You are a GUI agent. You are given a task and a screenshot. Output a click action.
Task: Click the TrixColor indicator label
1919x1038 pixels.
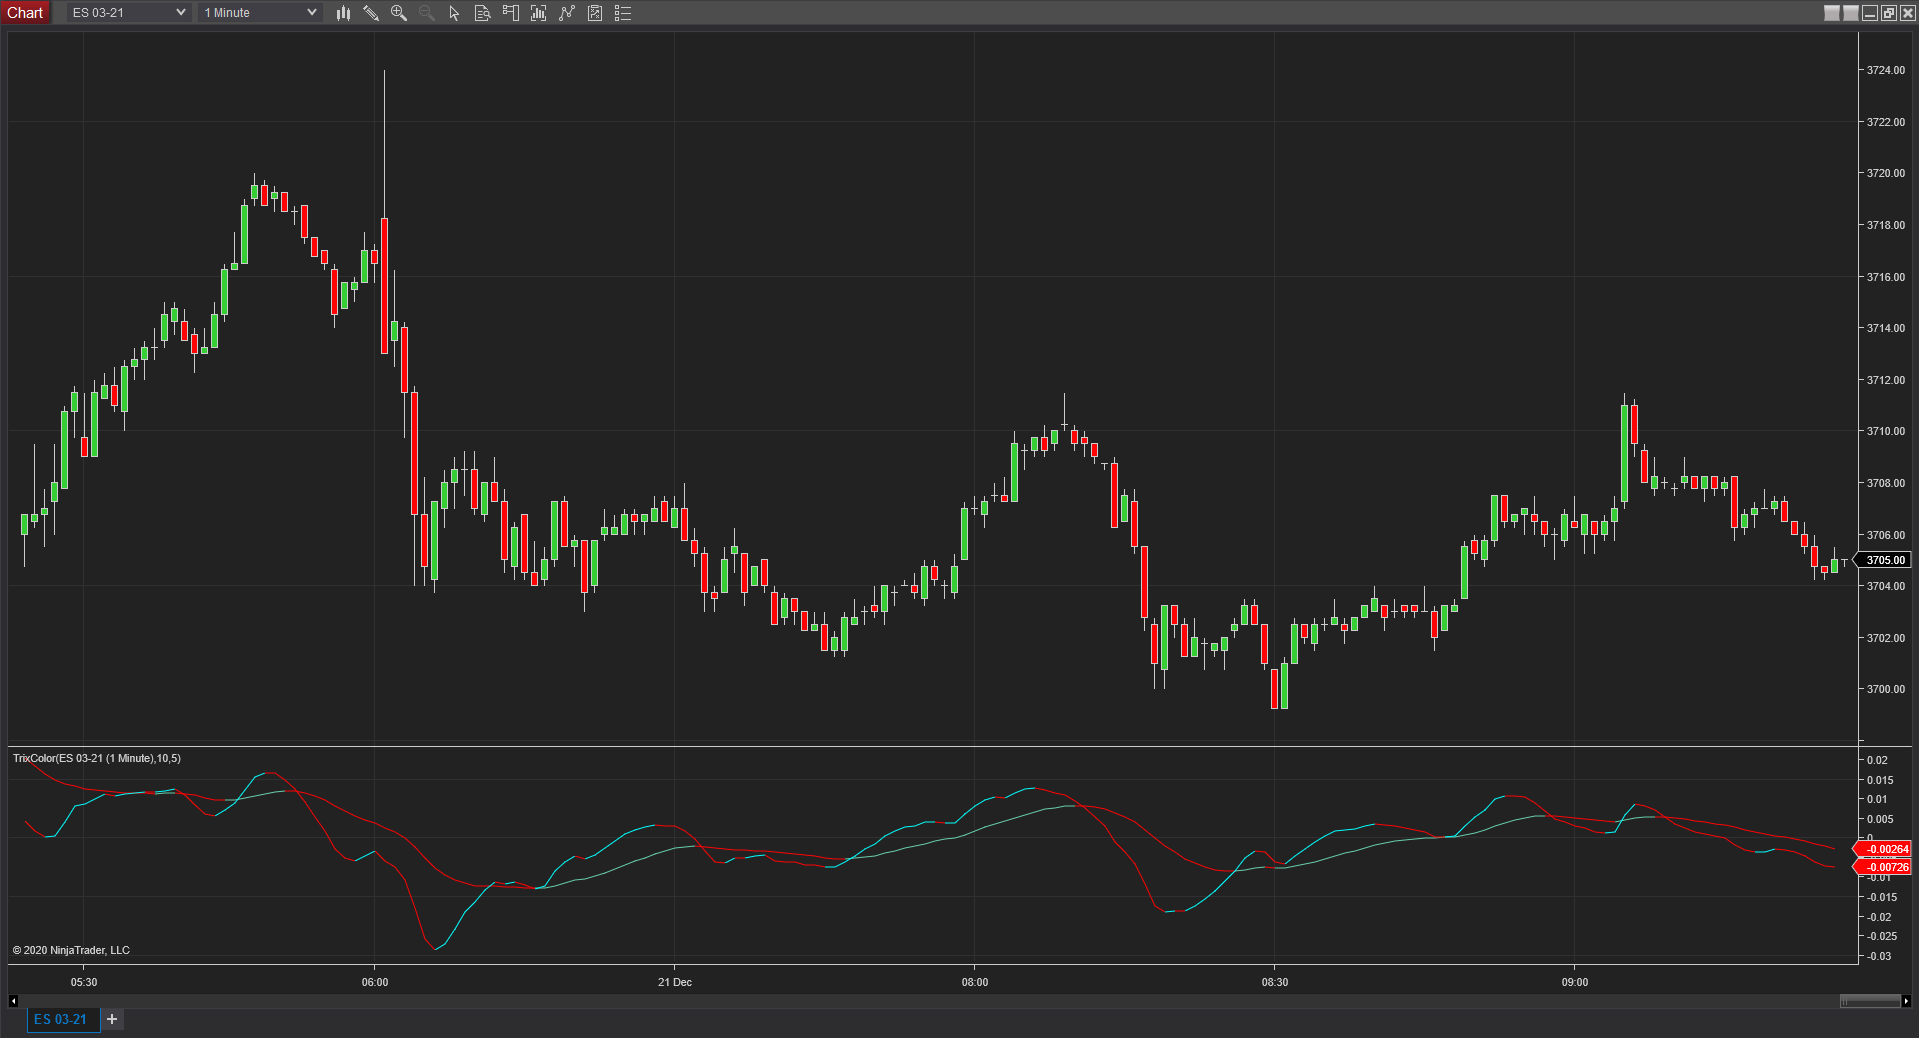coord(97,758)
